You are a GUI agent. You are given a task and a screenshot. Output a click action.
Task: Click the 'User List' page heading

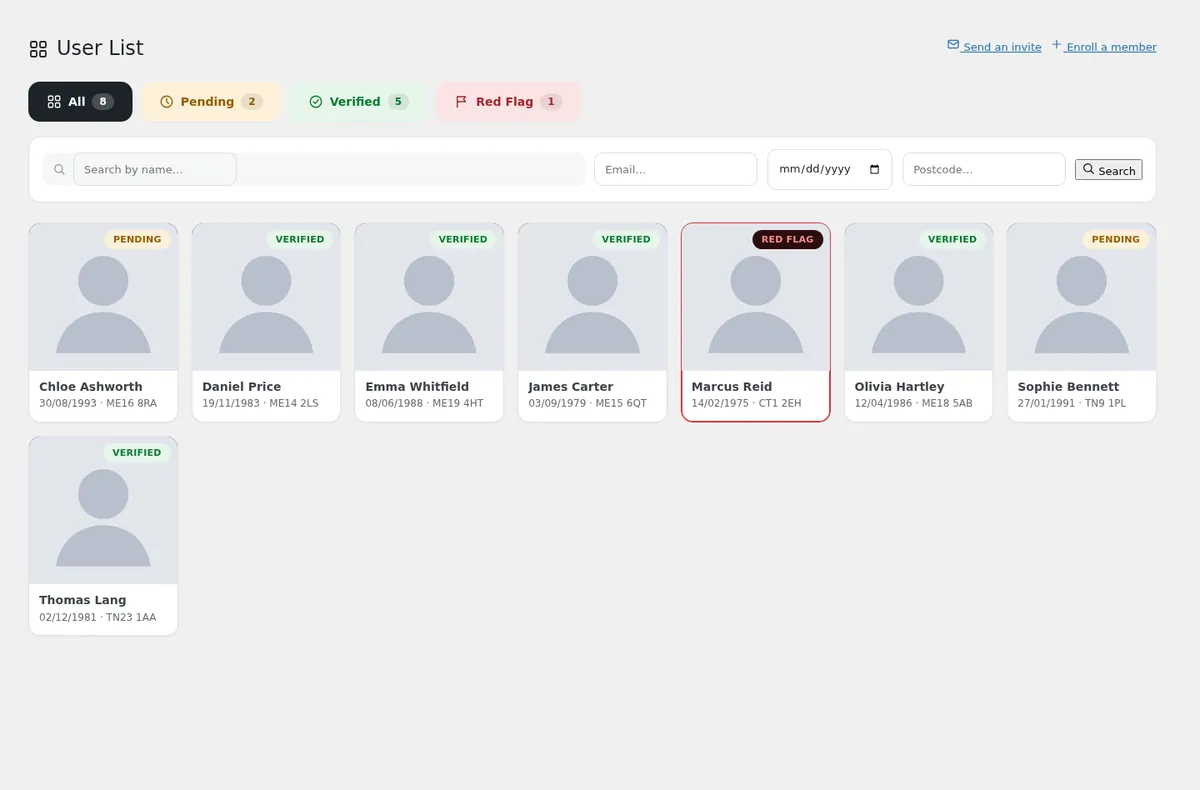(x=100, y=48)
